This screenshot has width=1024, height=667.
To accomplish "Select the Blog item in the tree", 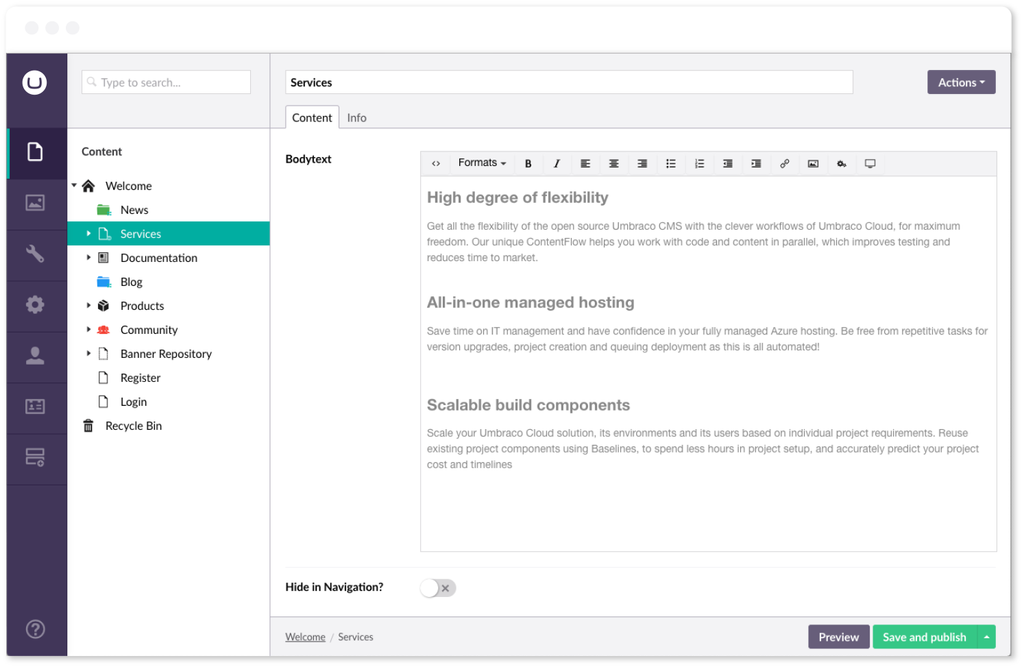I will (131, 282).
